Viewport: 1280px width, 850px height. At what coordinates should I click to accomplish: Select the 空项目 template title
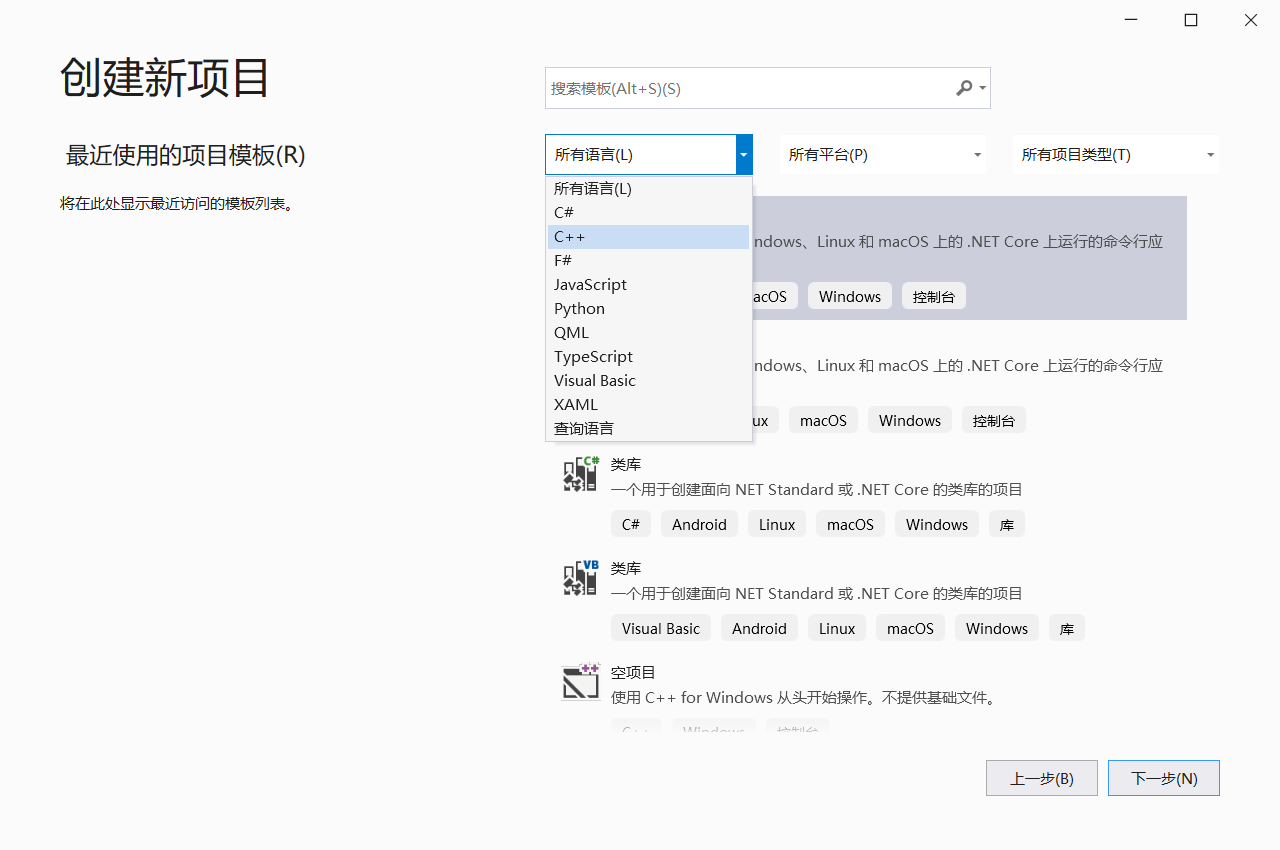633,673
